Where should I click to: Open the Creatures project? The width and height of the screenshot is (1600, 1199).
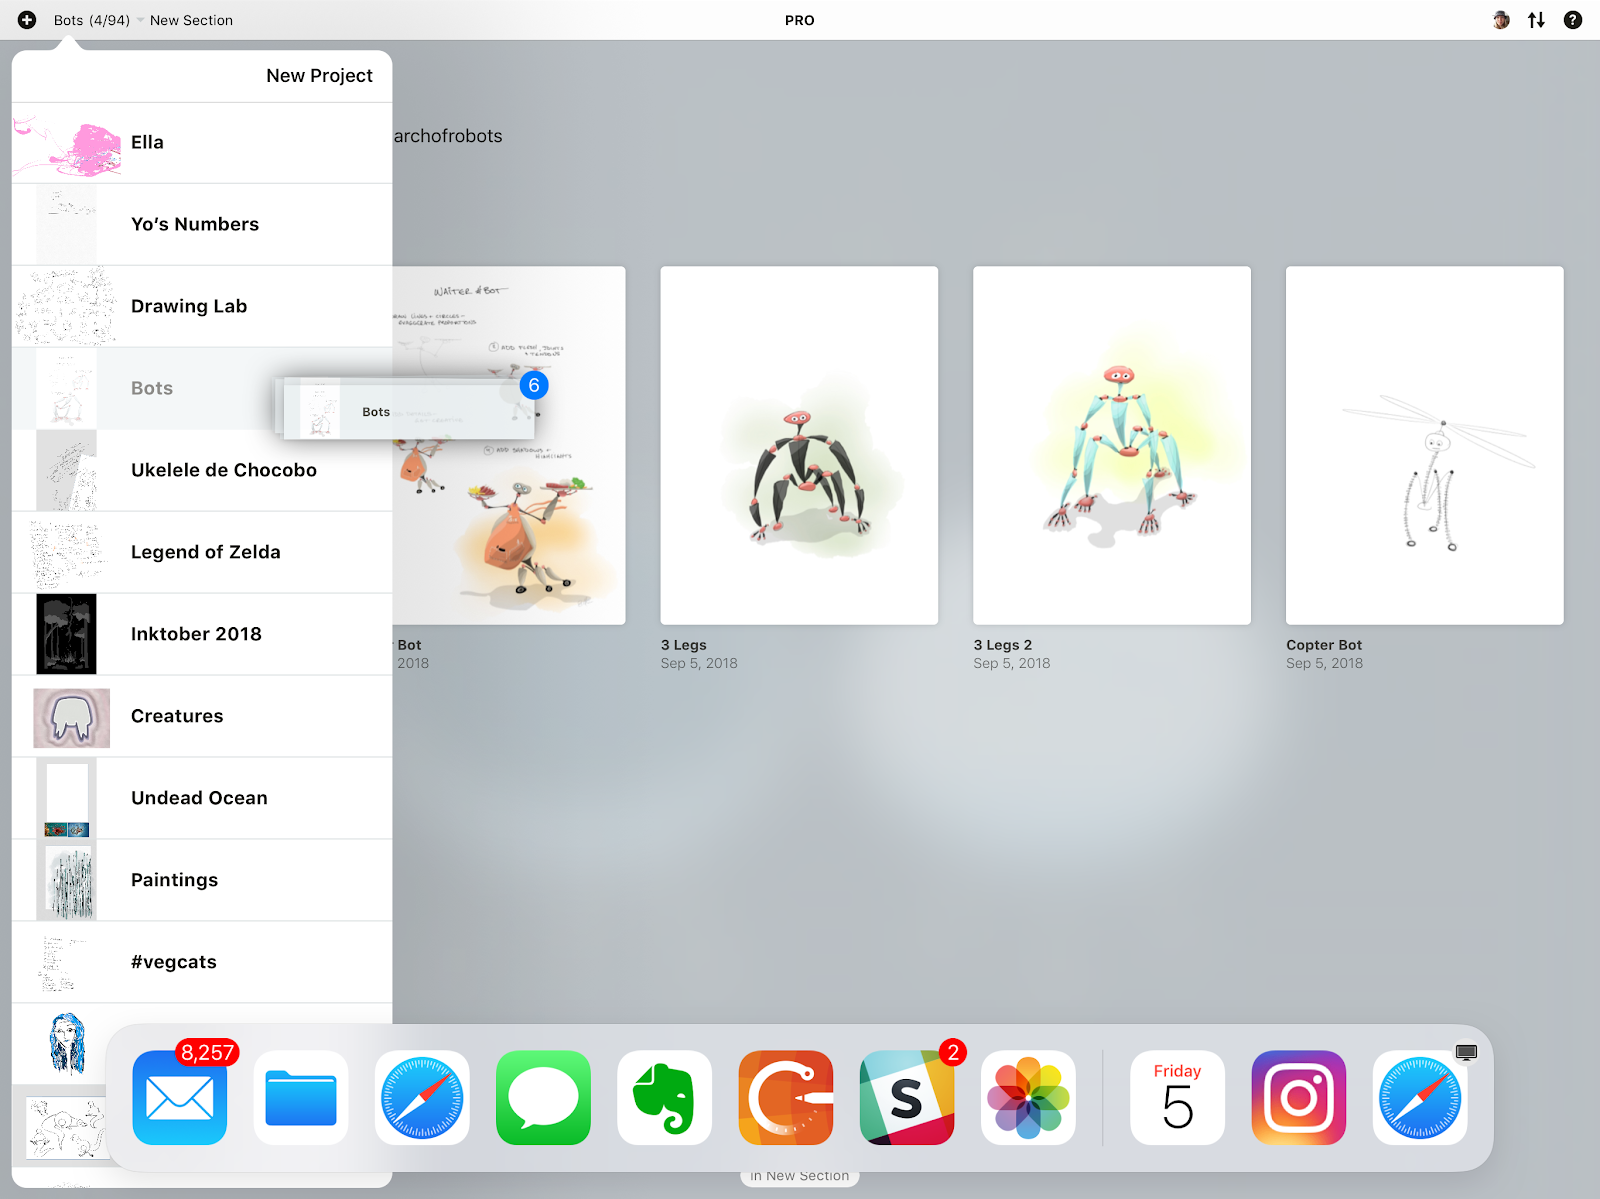click(202, 717)
